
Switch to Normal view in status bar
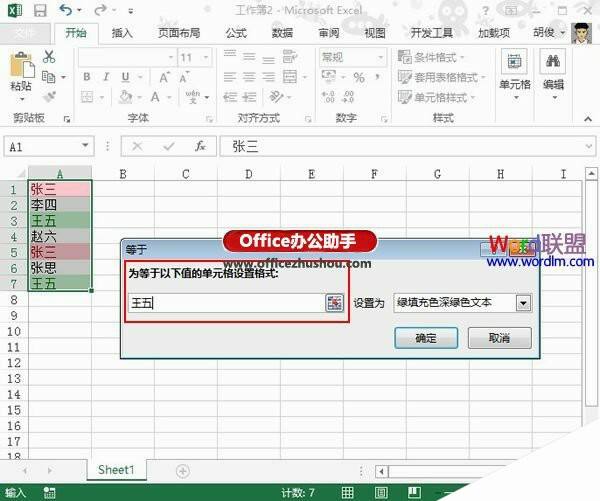pyautogui.click(x=347, y=492)
